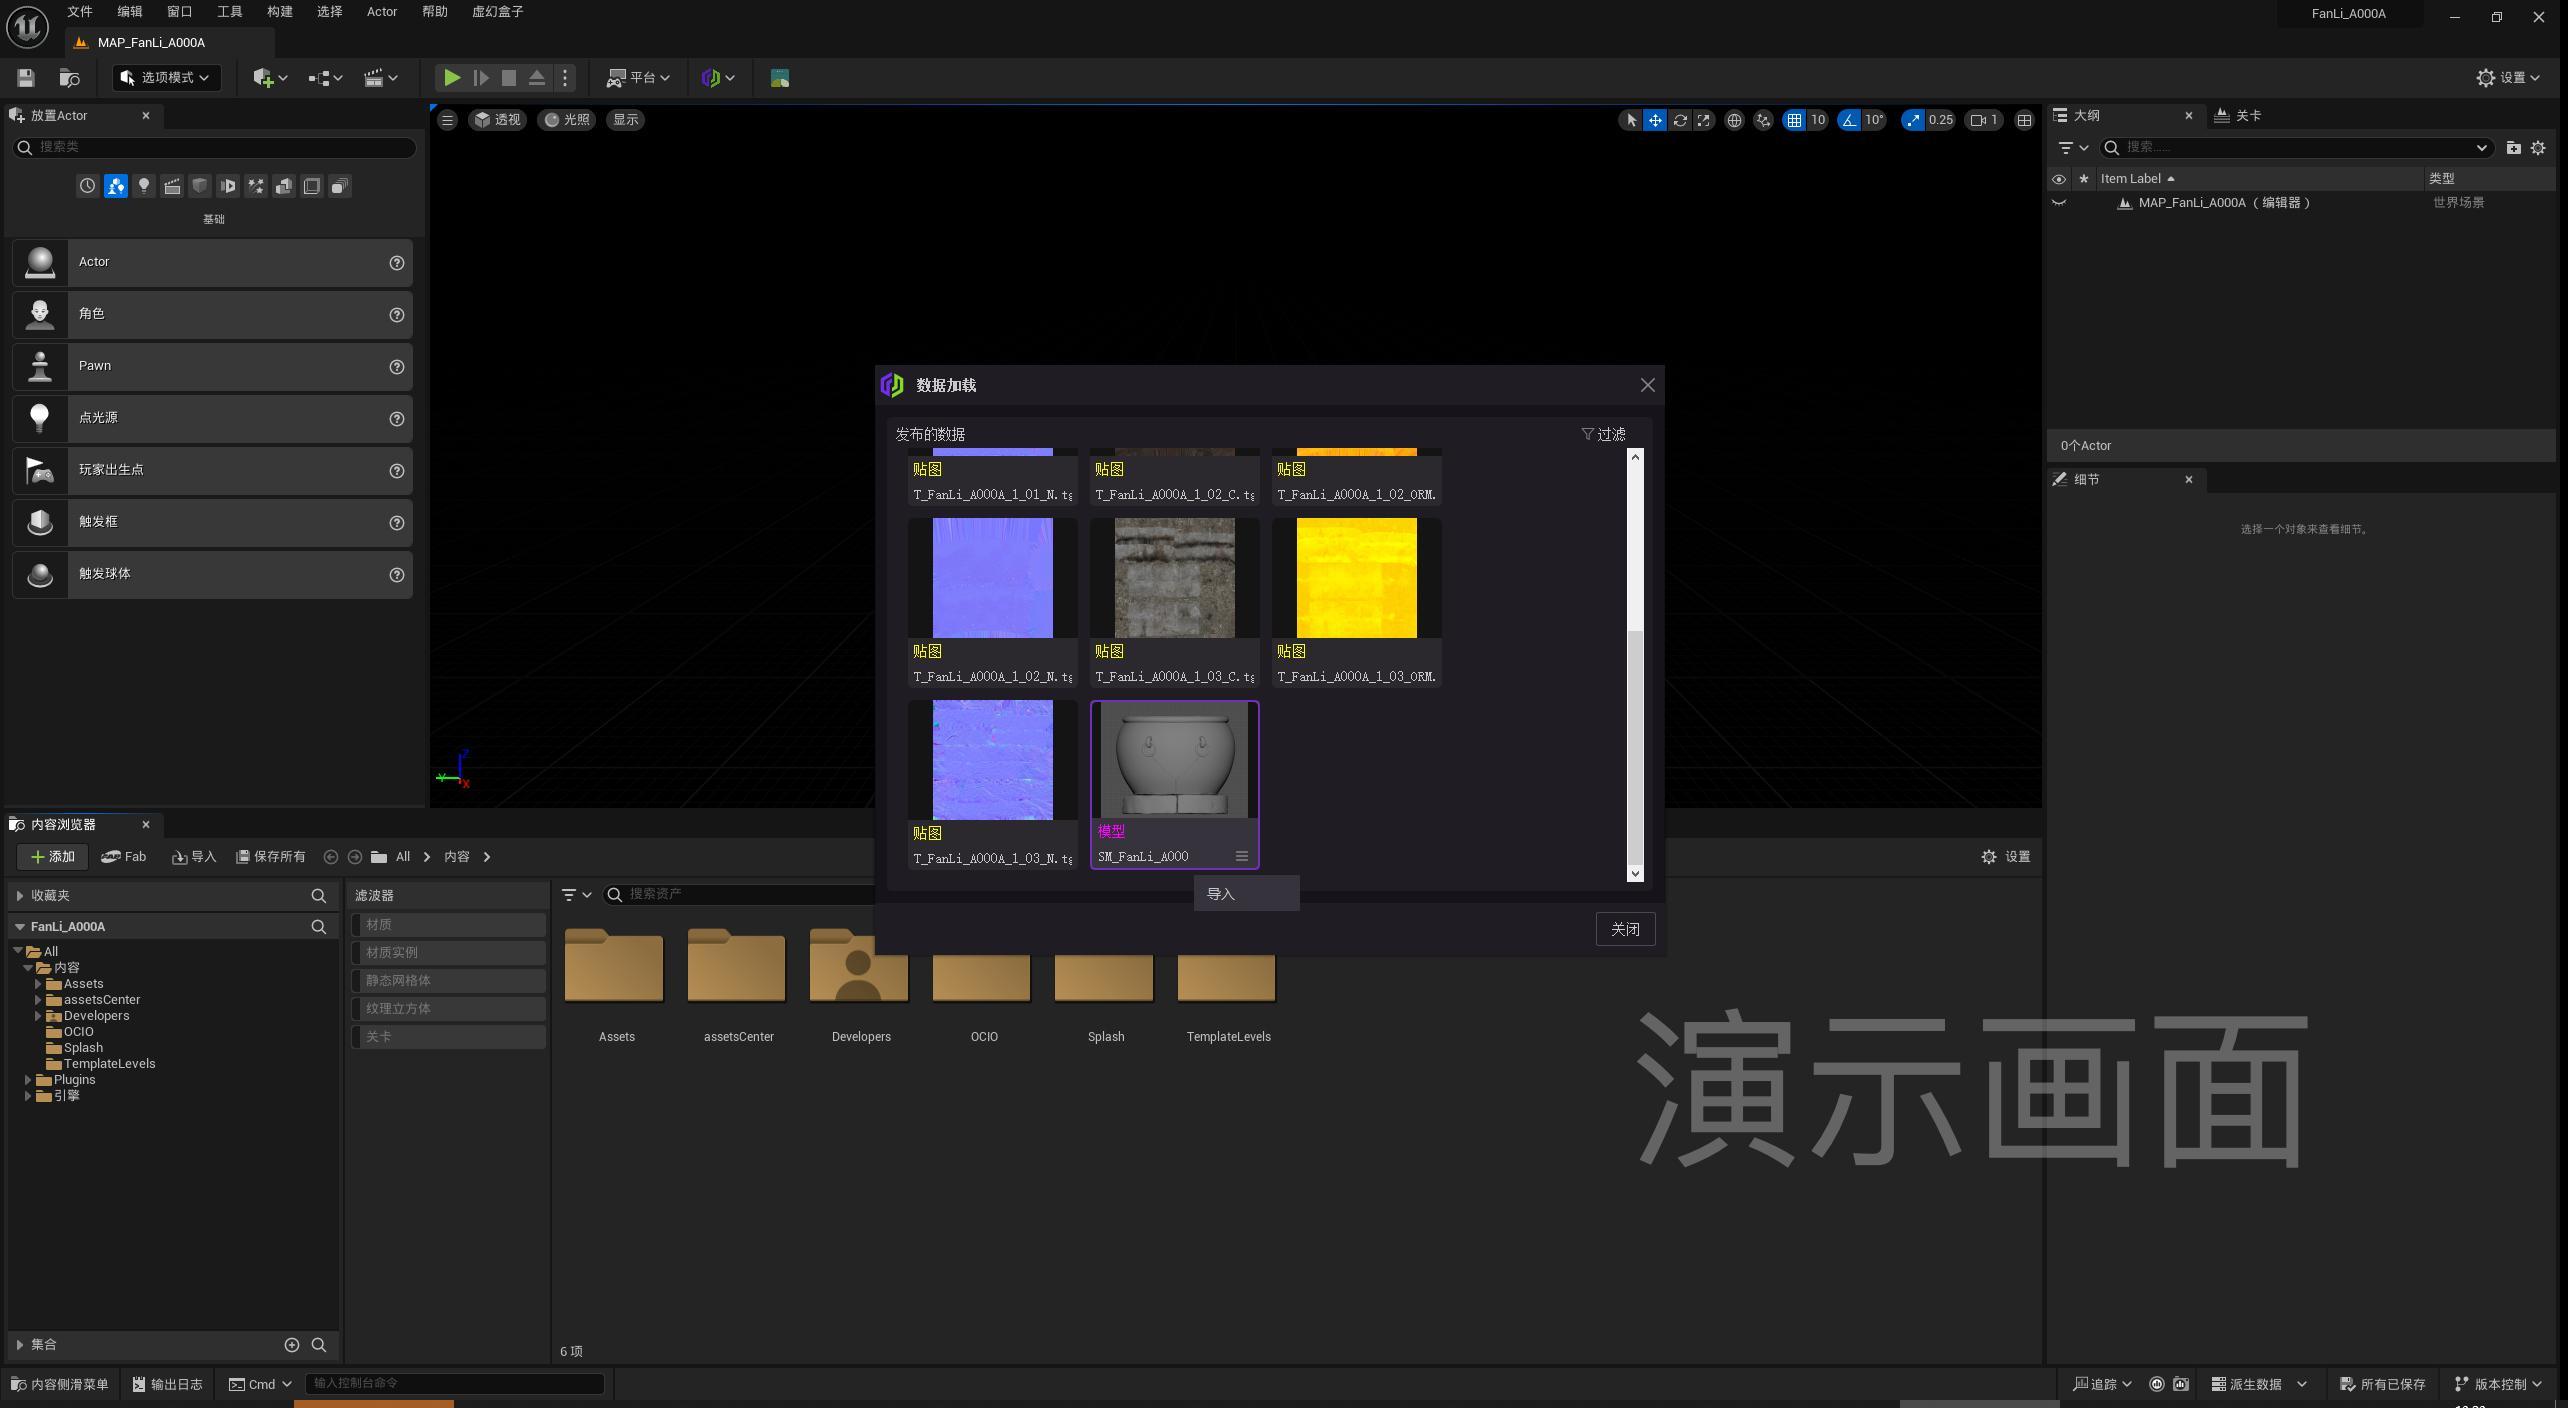Image resolution: width=2568 pixels, height=1408 pixels.
Task: Expand the Plugins folder in the tree
Action: point(28,1080)
